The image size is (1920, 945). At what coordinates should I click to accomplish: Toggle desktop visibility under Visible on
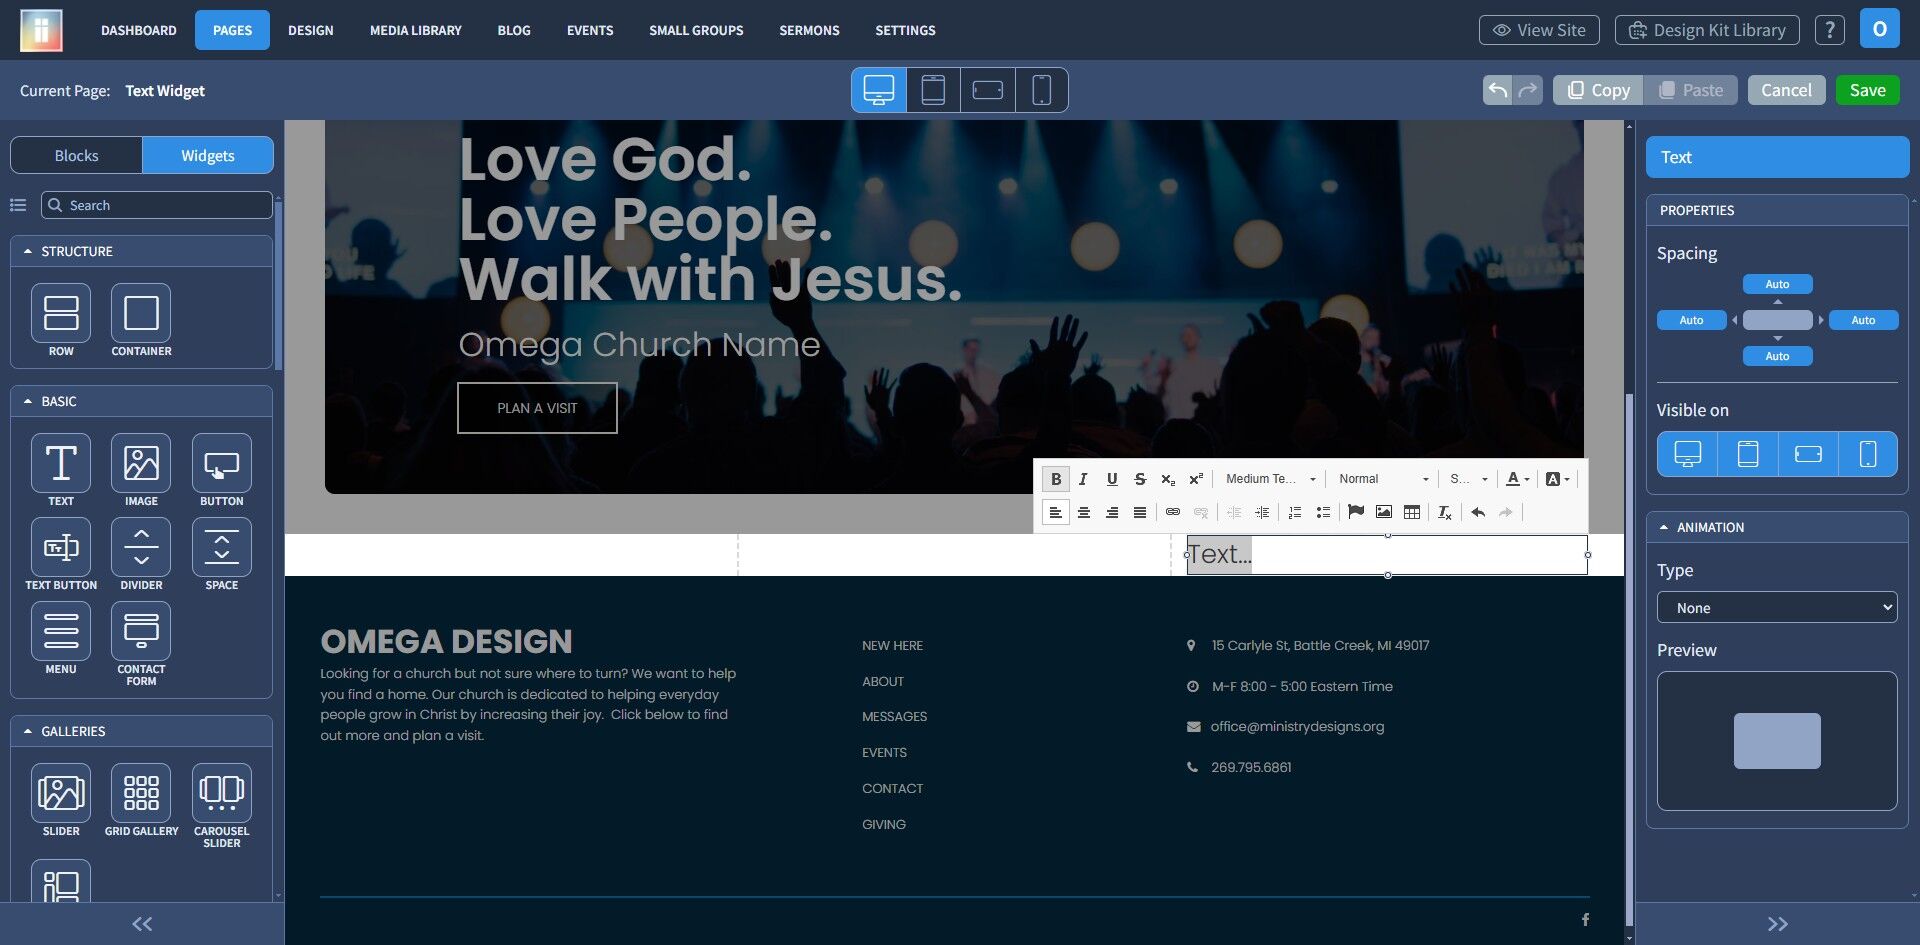coord(1687,454)
